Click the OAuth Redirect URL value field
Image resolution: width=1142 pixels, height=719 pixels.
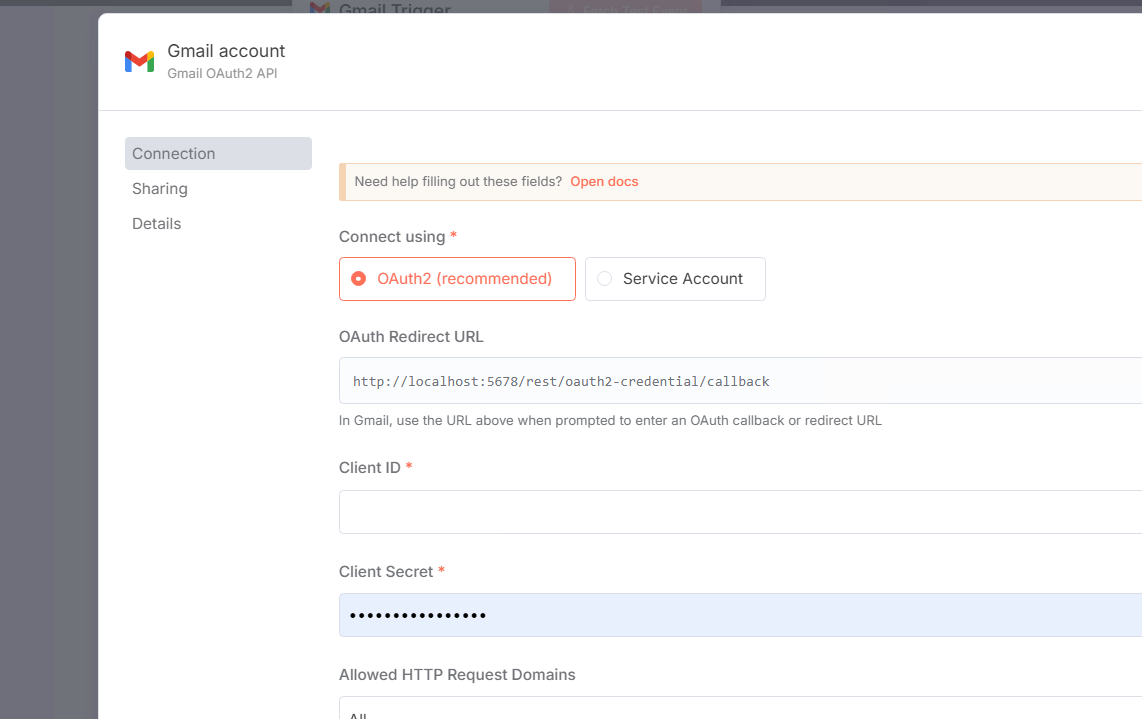[740, 381]
